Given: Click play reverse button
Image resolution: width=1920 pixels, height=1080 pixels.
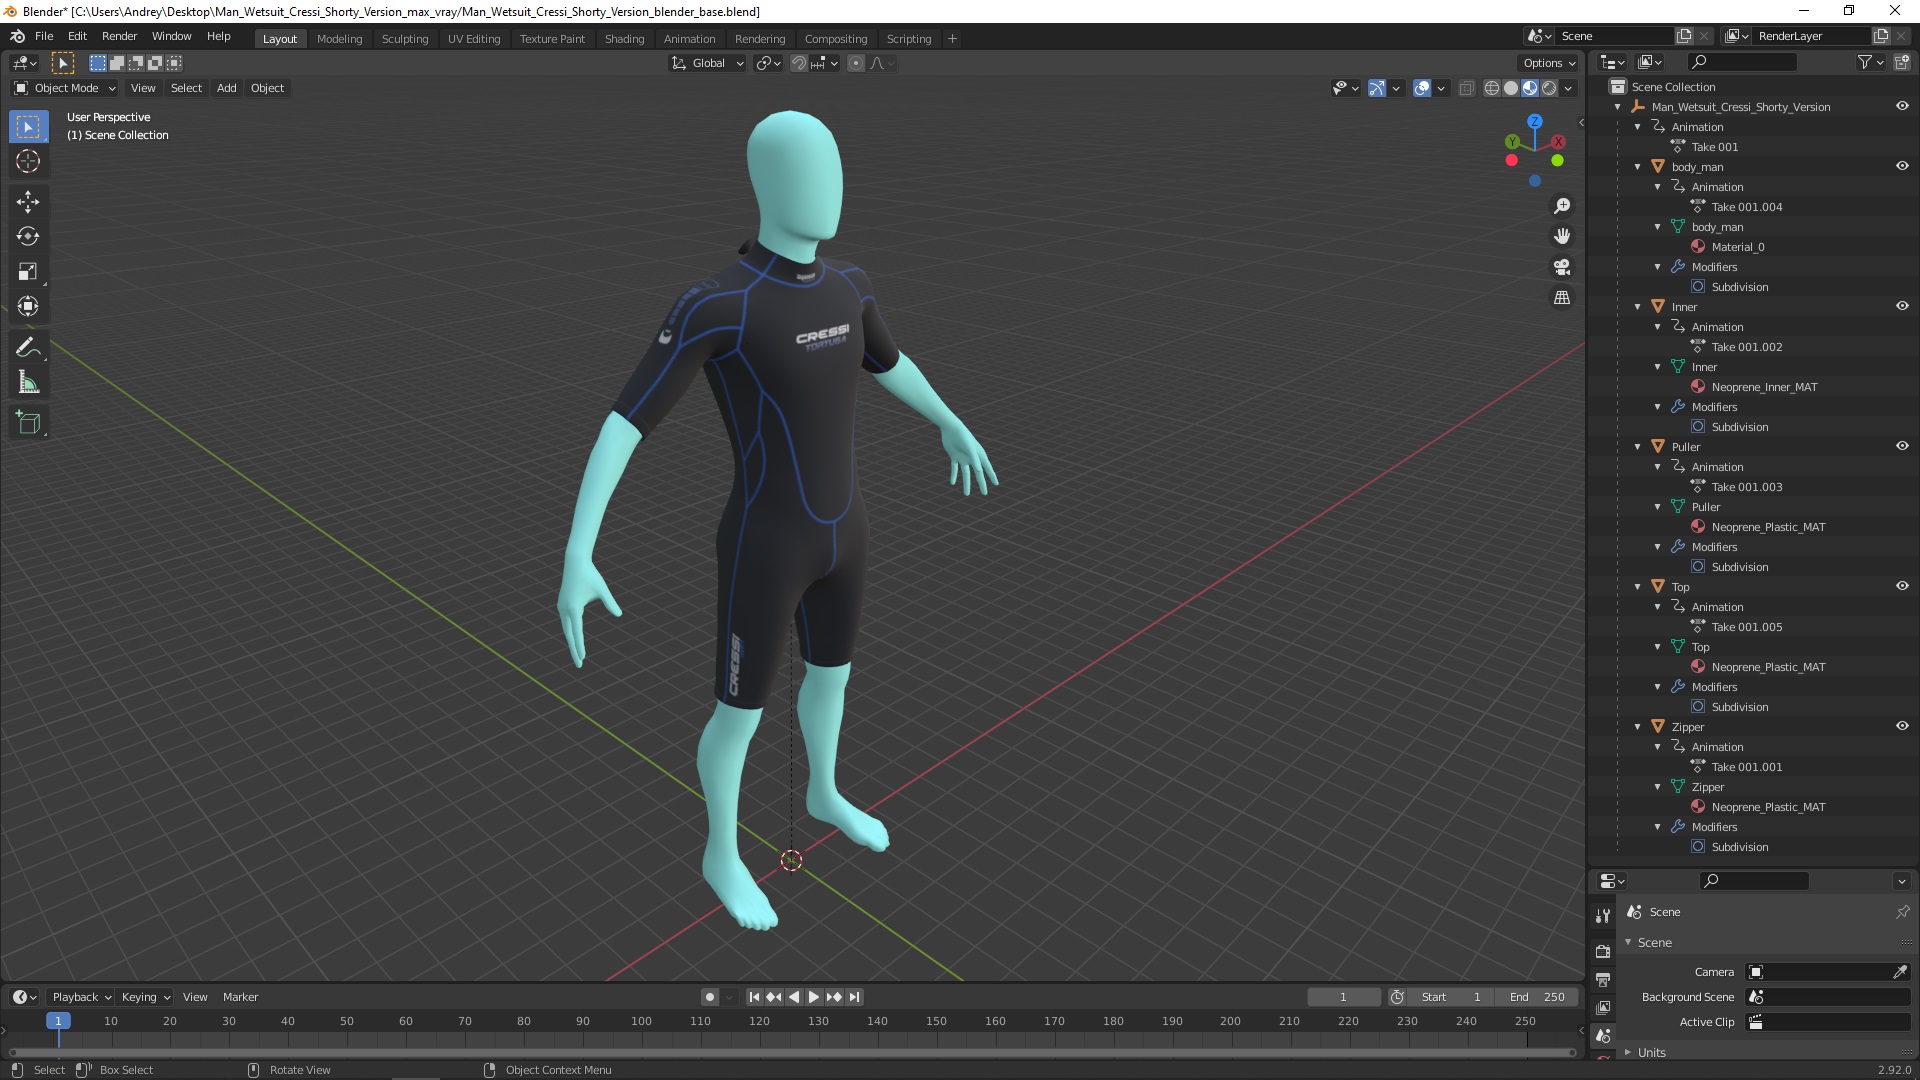Looking at the screenshot, I should [x=794, y=997].
